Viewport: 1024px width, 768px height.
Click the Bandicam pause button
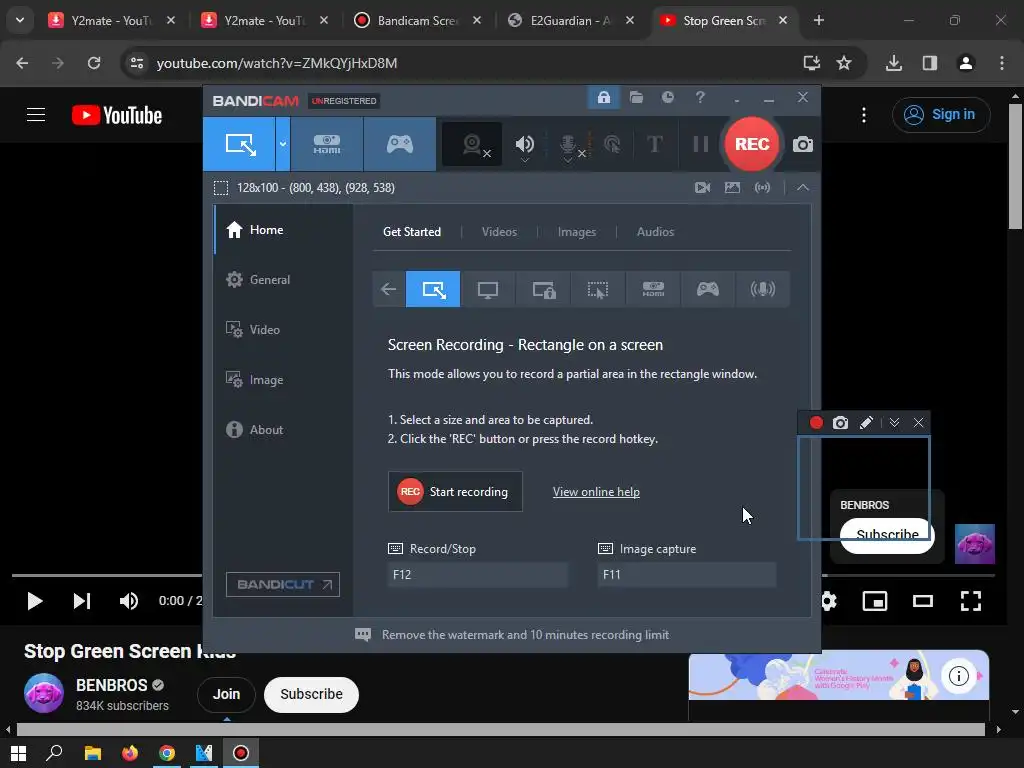701,144
